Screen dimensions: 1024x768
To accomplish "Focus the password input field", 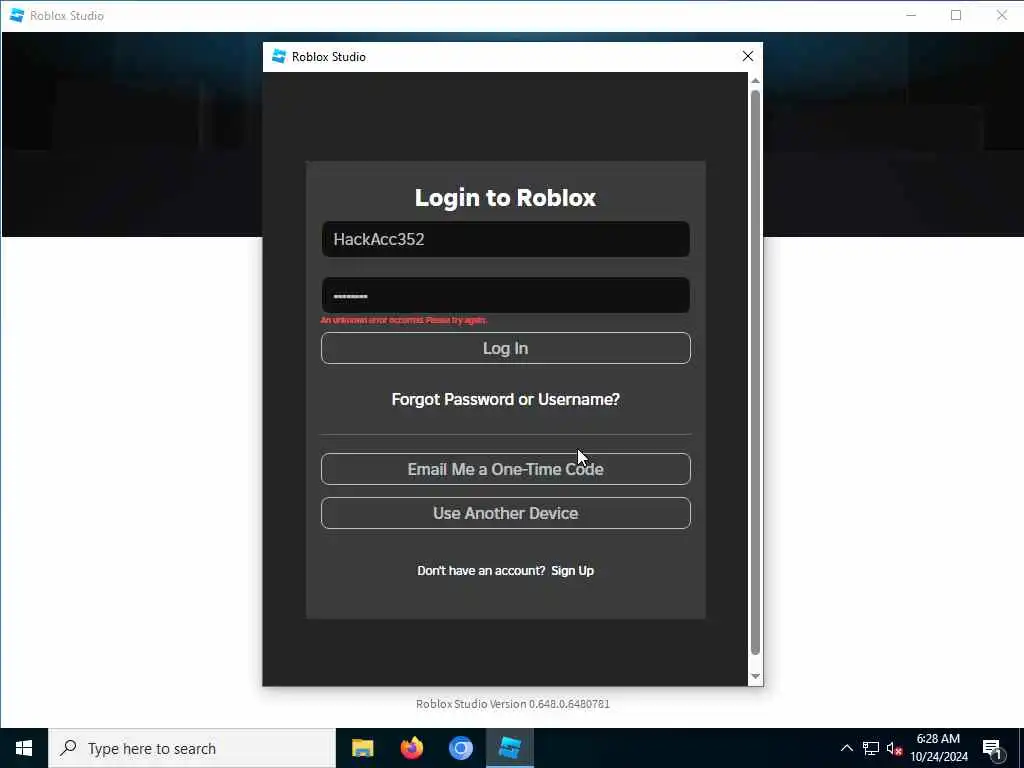I will [505, 295].
